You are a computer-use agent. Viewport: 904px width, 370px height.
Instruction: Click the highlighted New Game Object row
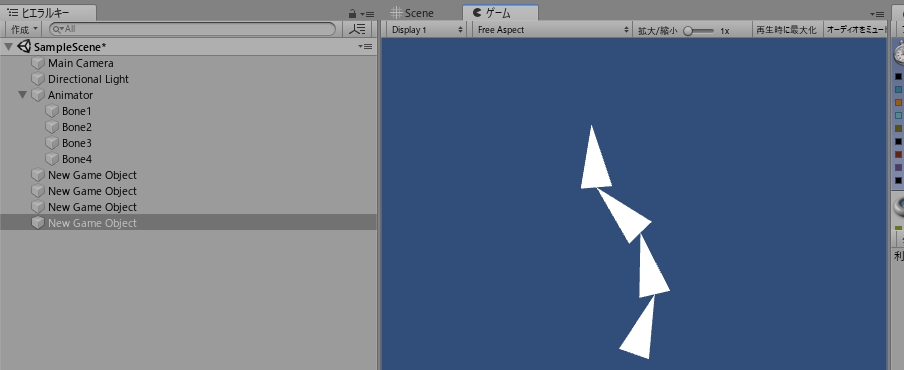[188, 222]
